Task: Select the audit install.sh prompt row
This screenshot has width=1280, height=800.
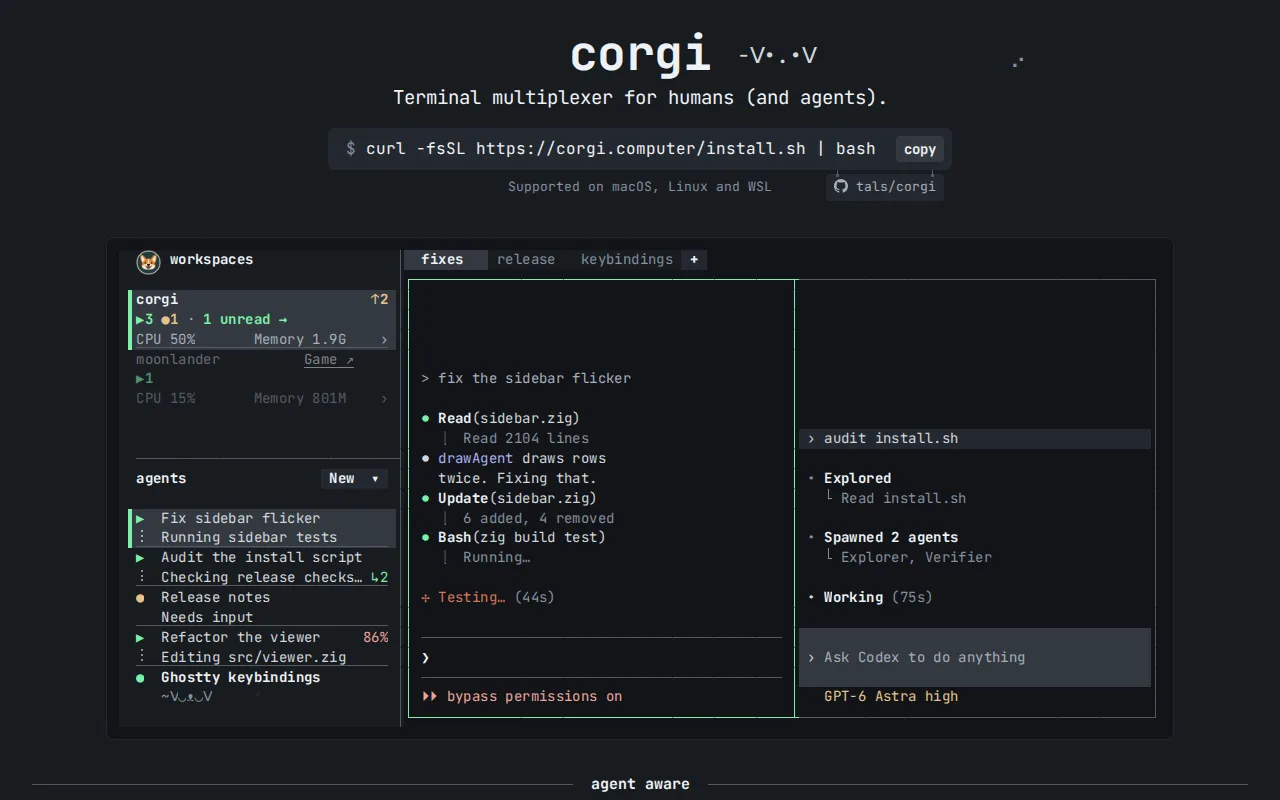Action: [x=975, y=439]
